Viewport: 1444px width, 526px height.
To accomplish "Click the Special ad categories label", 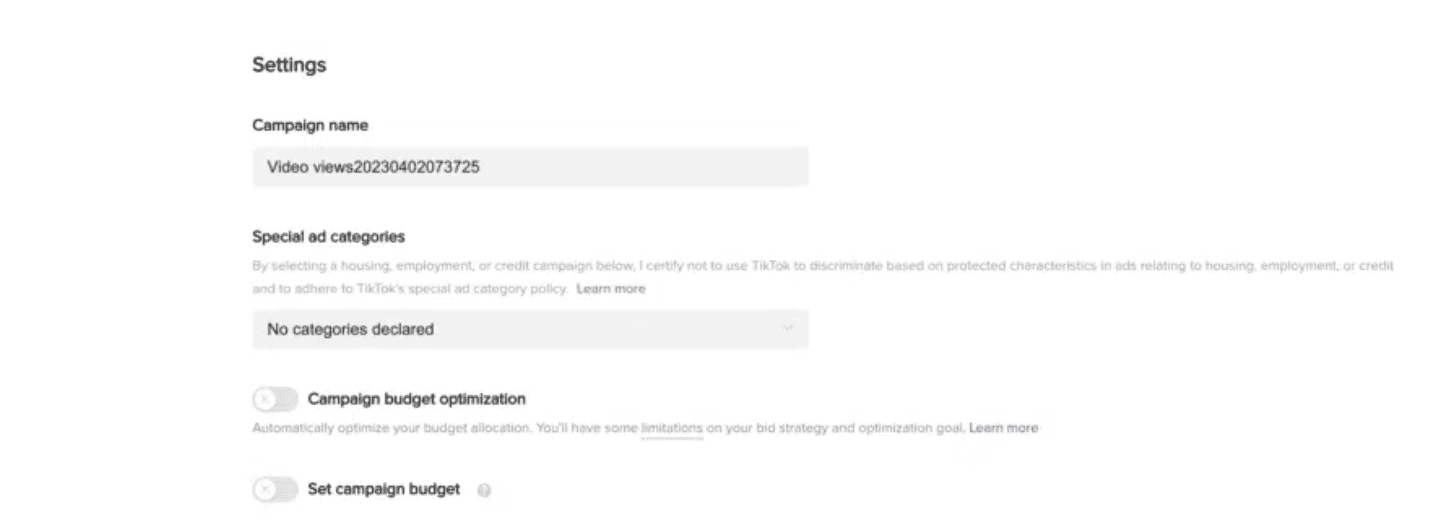I will [329, 237].
